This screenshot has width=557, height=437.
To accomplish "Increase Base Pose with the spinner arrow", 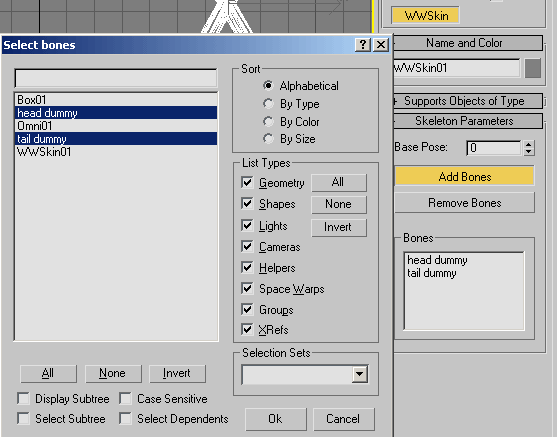I will (x=529, y=144).
